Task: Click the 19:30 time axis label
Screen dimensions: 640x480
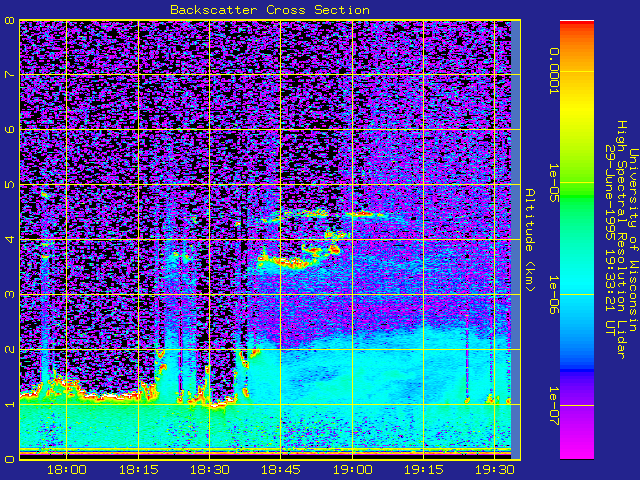Action: pyautogui.click(x=495, y=470)
